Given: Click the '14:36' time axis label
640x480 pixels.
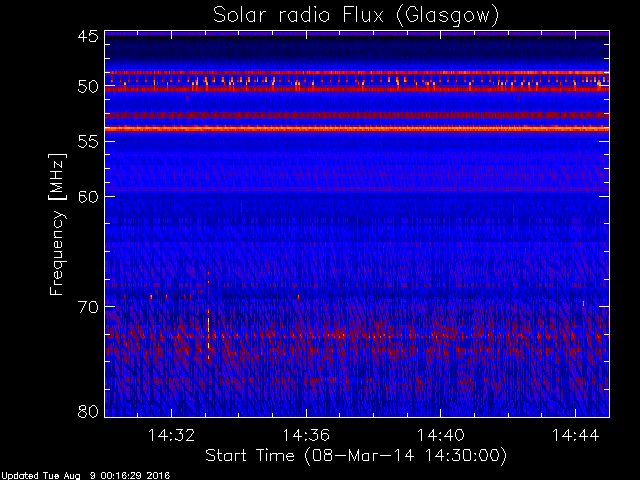Looking at the screenshot, I should click(306, 435).
